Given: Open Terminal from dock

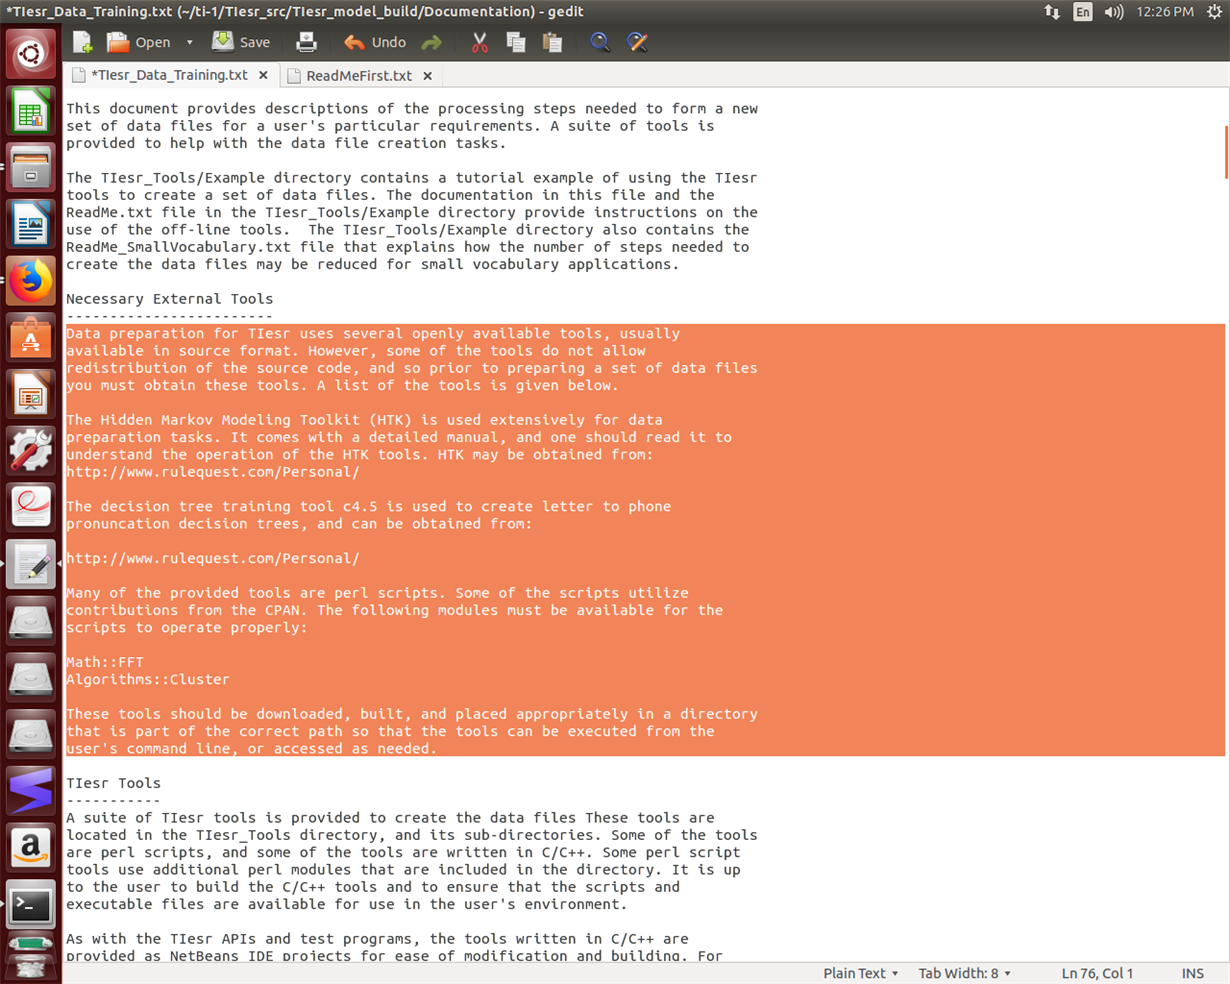Looking at the screenshot, I should 31,906.
